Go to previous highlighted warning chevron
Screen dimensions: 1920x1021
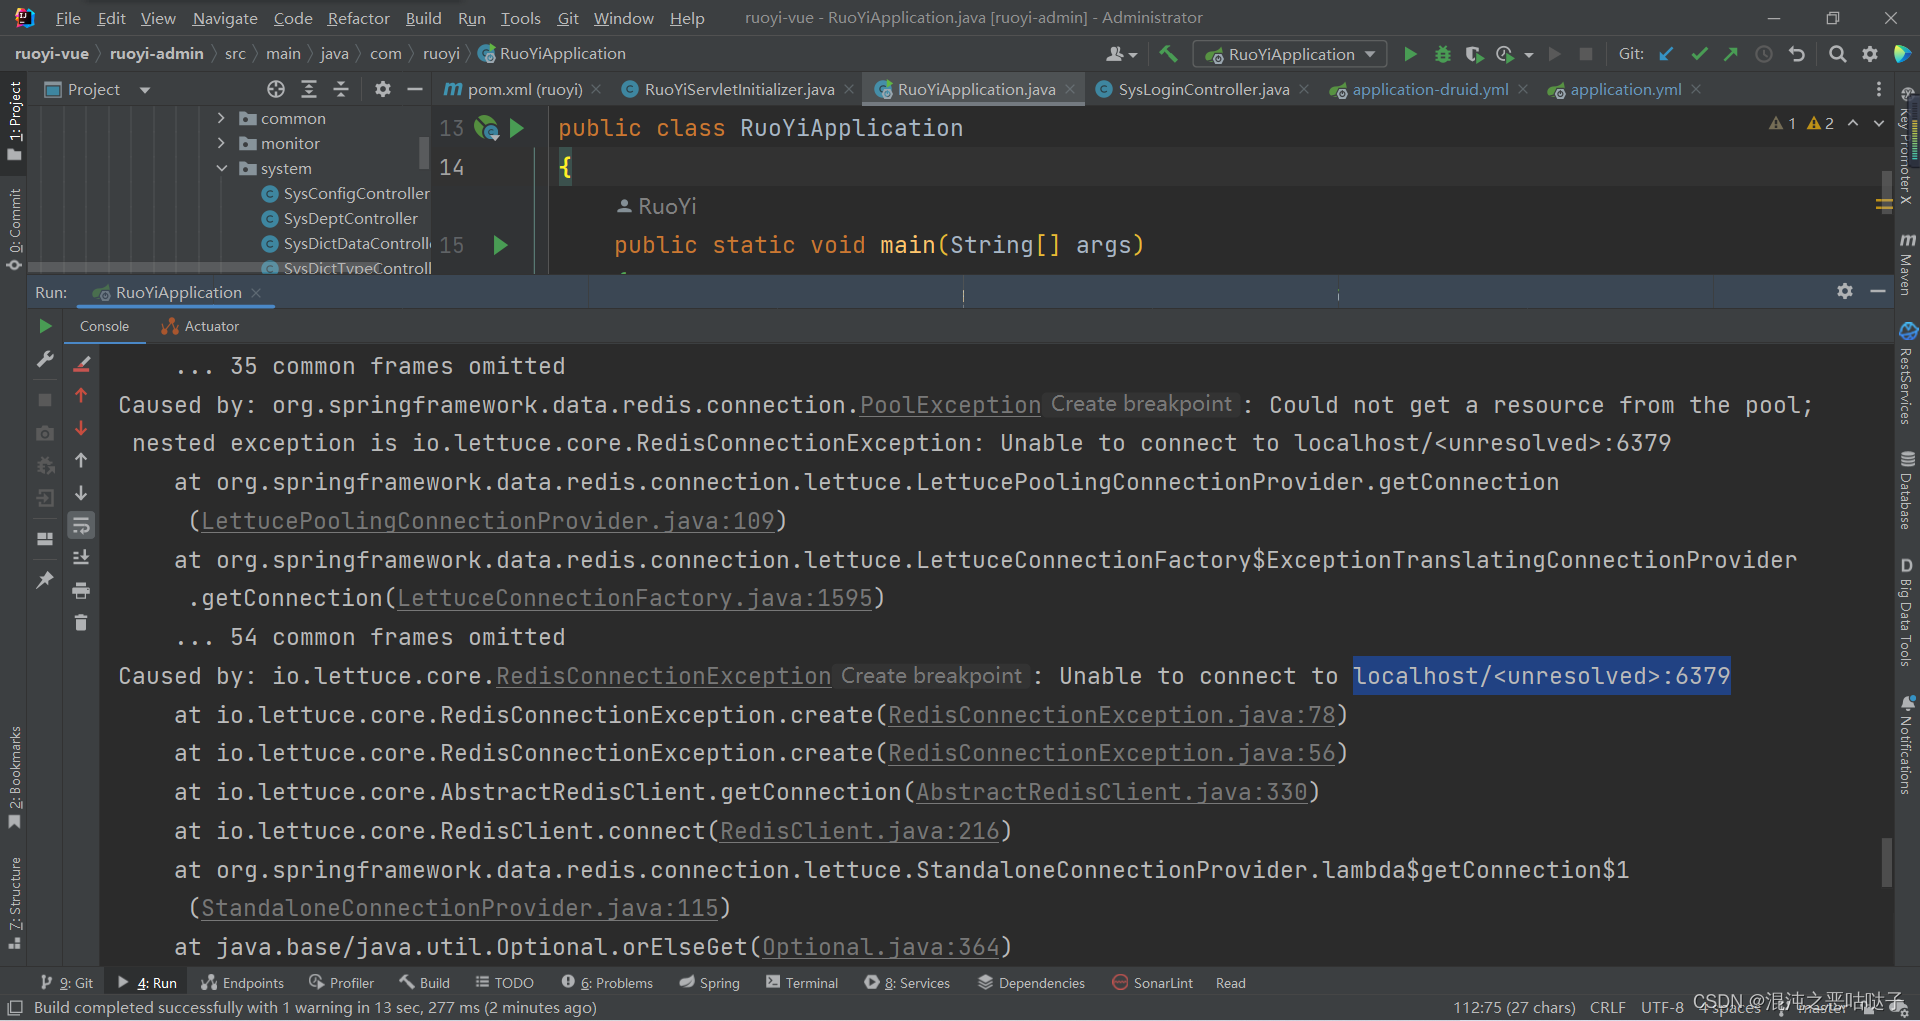(x=1853, y=123)
